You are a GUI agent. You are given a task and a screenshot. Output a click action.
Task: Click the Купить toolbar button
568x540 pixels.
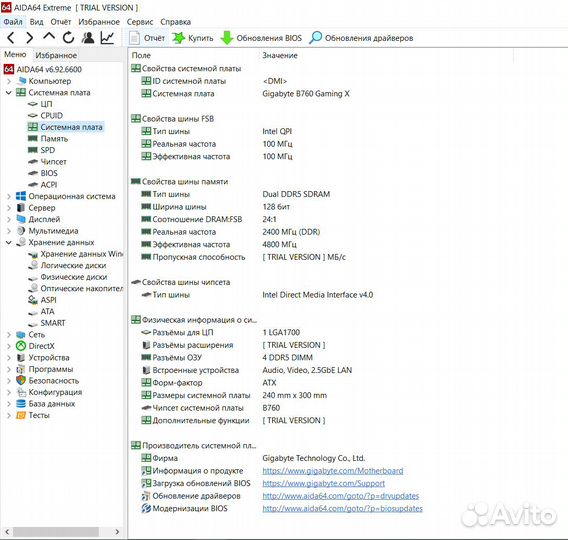click(x=192, y=38)
